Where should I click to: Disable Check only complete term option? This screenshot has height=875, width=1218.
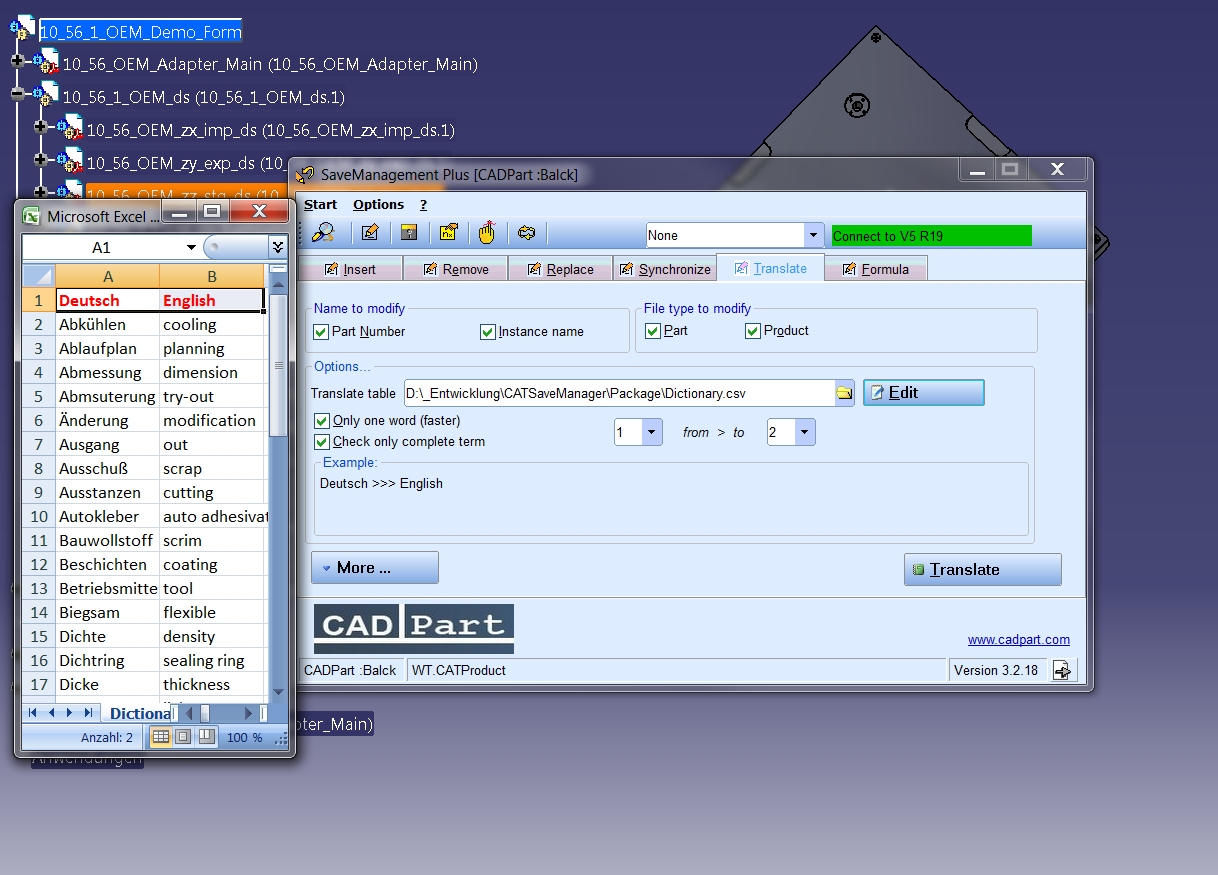coord(322,441)
